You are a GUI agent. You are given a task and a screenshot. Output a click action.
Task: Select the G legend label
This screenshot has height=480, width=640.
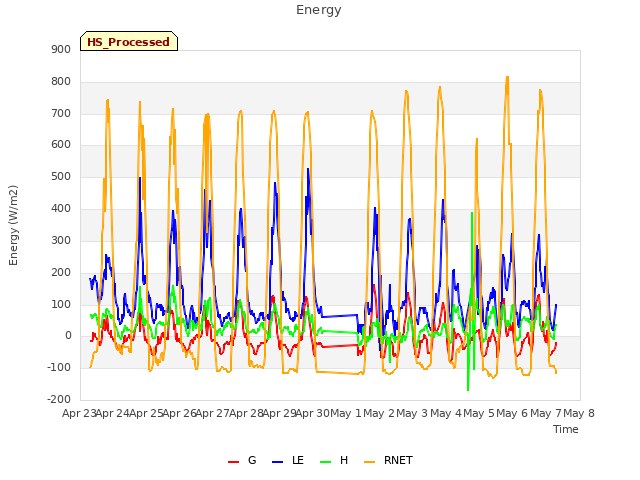(252, 460)
